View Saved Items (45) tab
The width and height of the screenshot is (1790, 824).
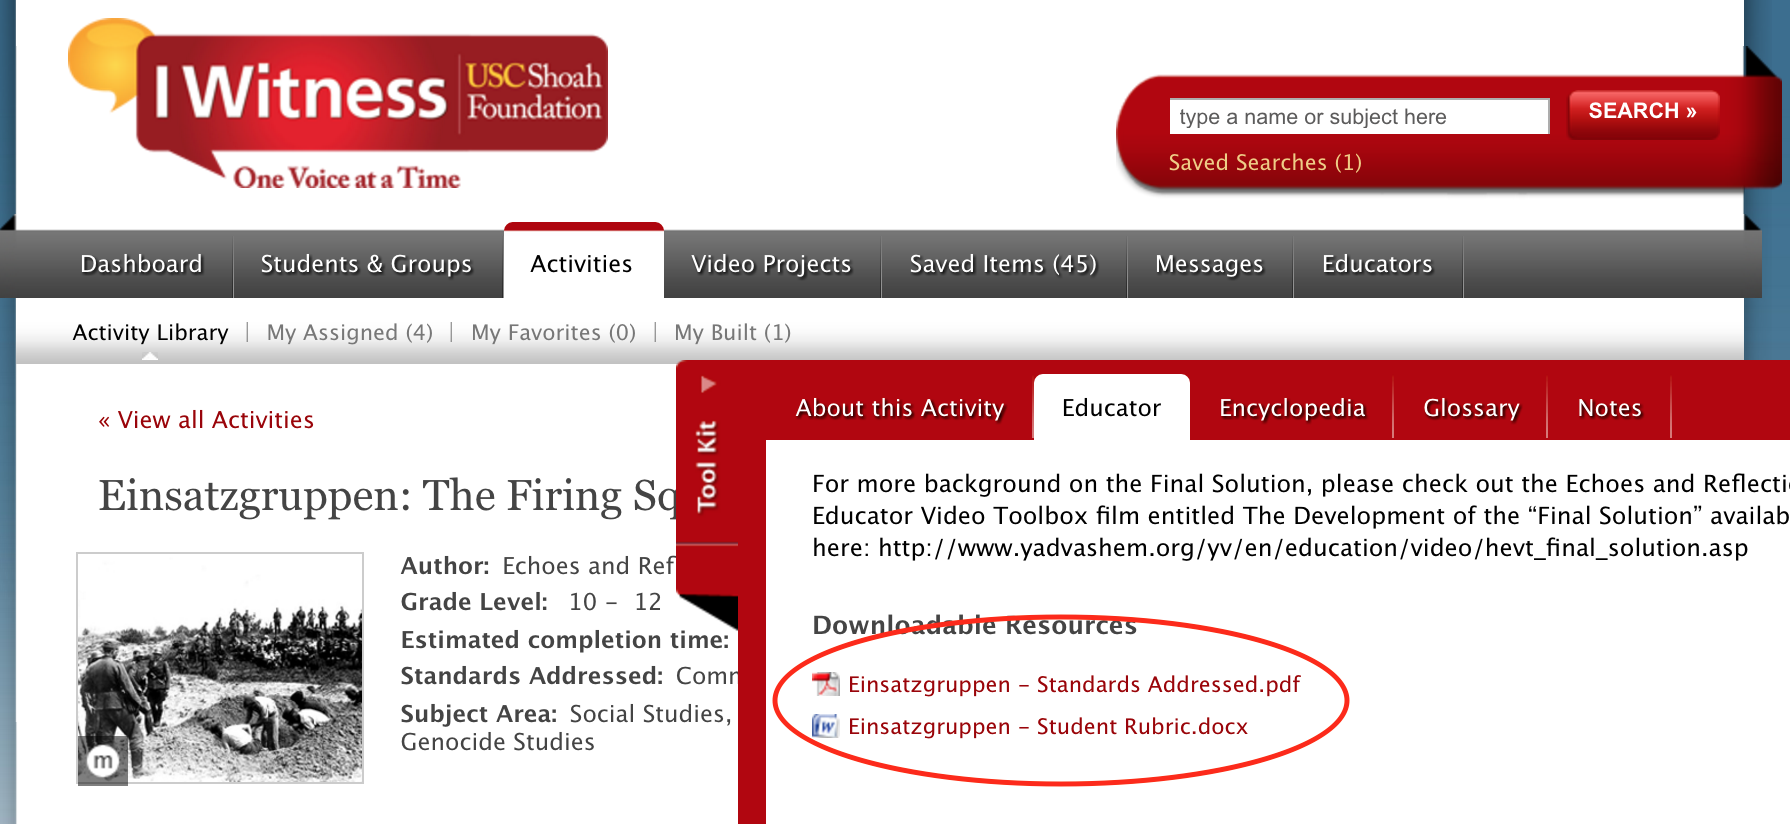pyautogui.click(x=1003, y=264)
